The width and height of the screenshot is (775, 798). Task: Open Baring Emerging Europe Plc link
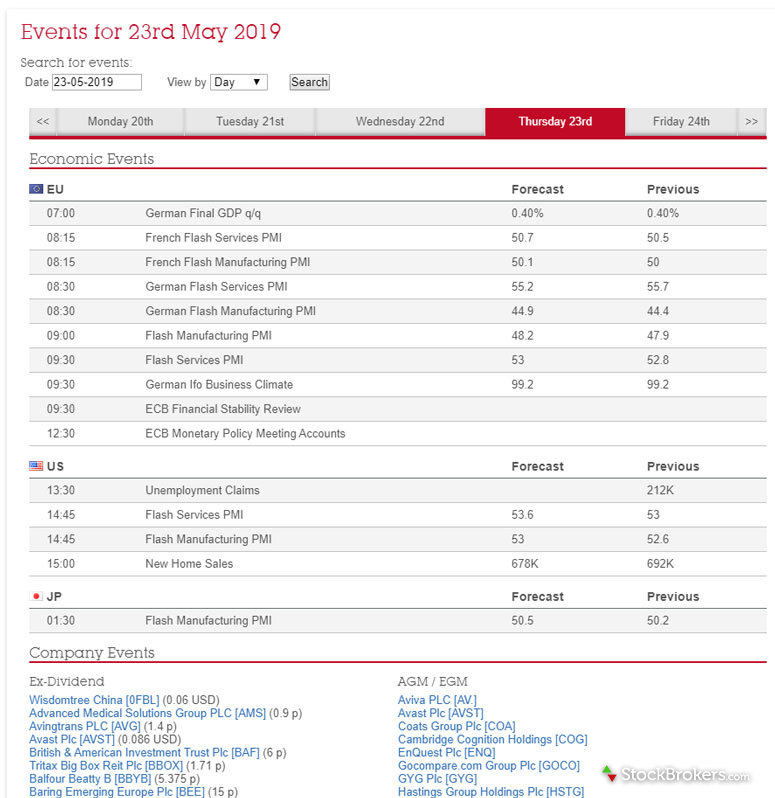[x=117, y=792]
